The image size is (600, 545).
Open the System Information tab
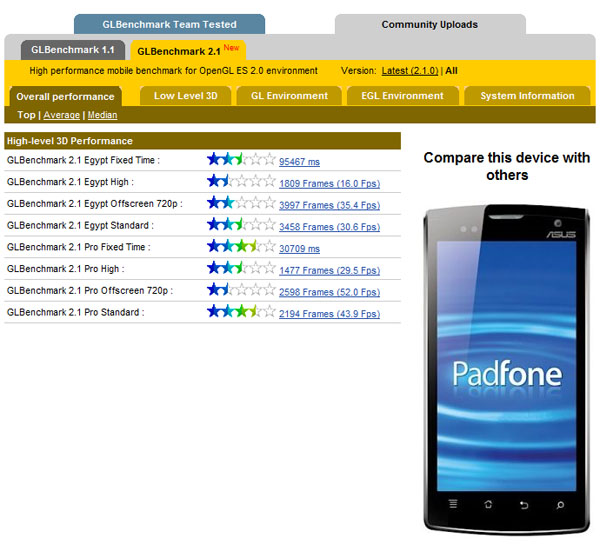coord(527,96)
